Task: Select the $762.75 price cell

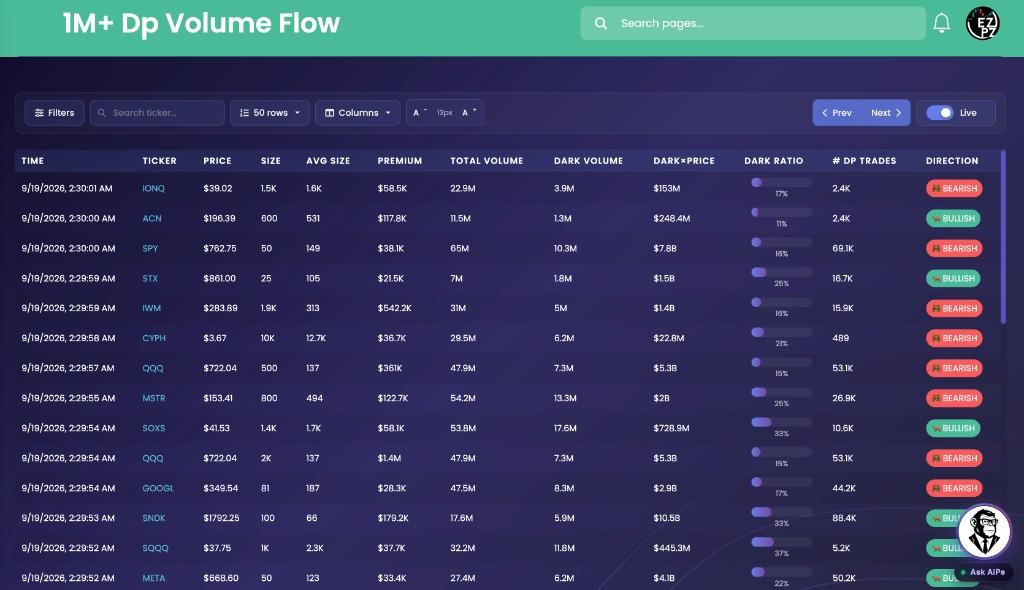Action: coord(220,248)
